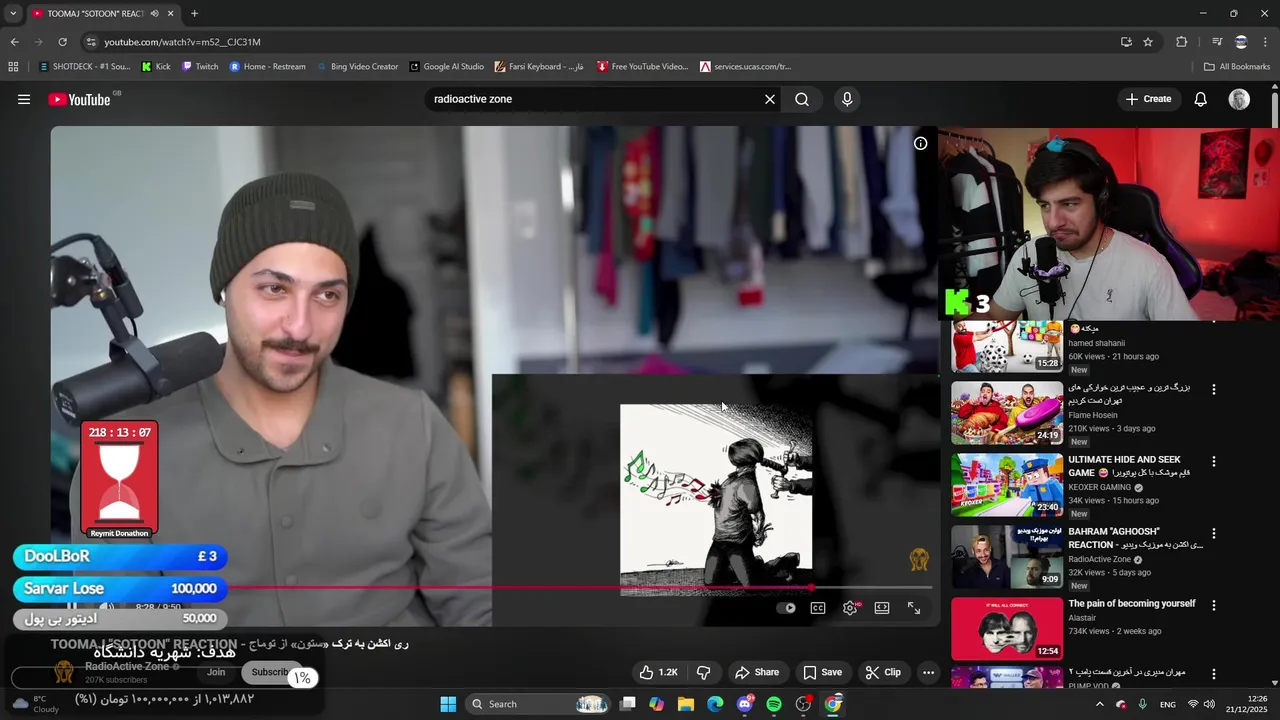
Task: Join the RadioActive Zone channel membership
Action: (x=216, y=672)
